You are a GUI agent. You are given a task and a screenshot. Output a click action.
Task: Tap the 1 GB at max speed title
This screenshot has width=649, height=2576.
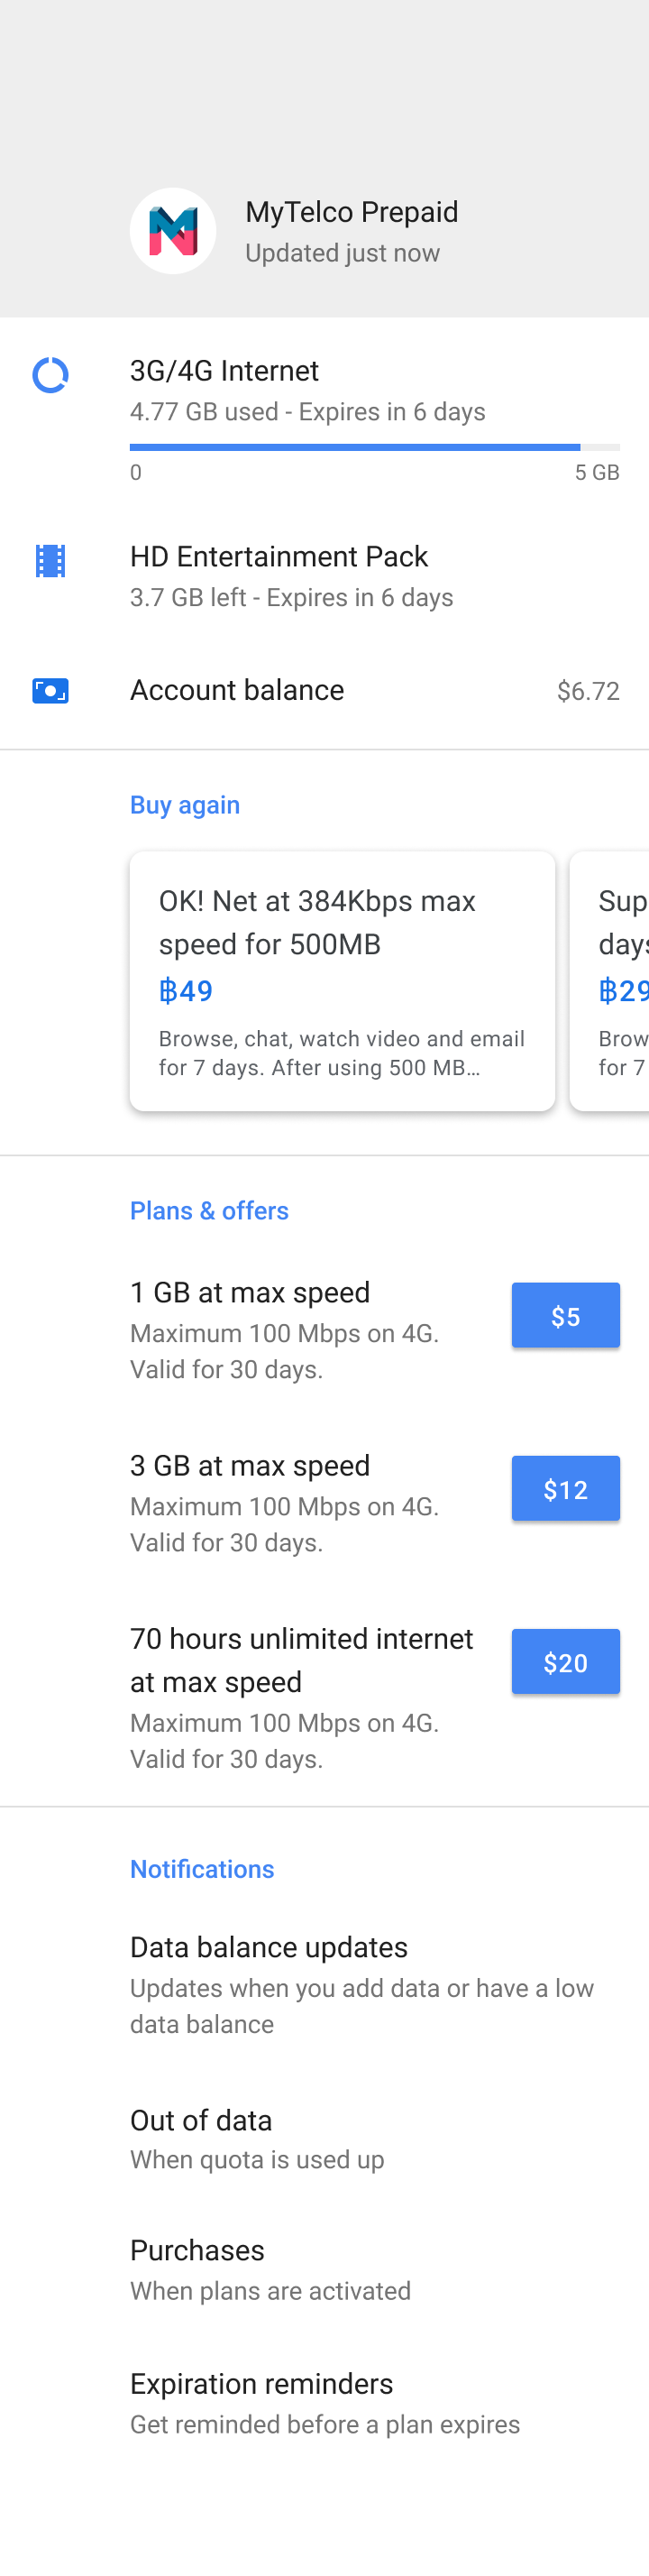coord(250,1292)
